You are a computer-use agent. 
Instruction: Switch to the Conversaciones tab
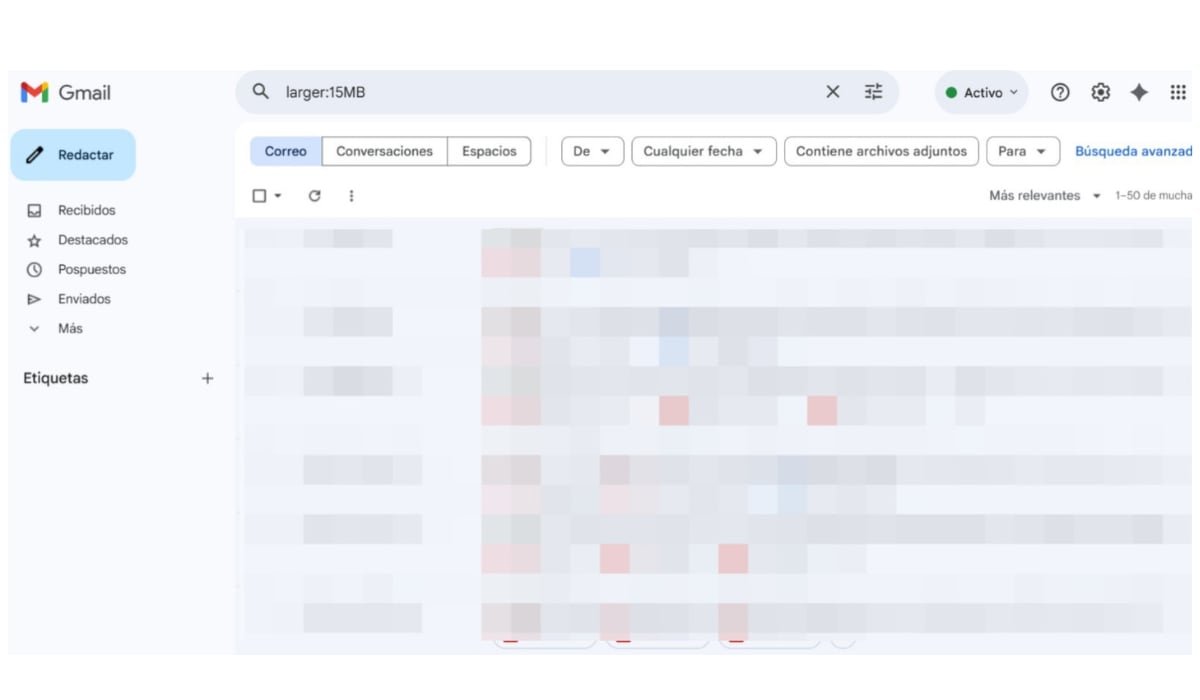tap(384, 151)
